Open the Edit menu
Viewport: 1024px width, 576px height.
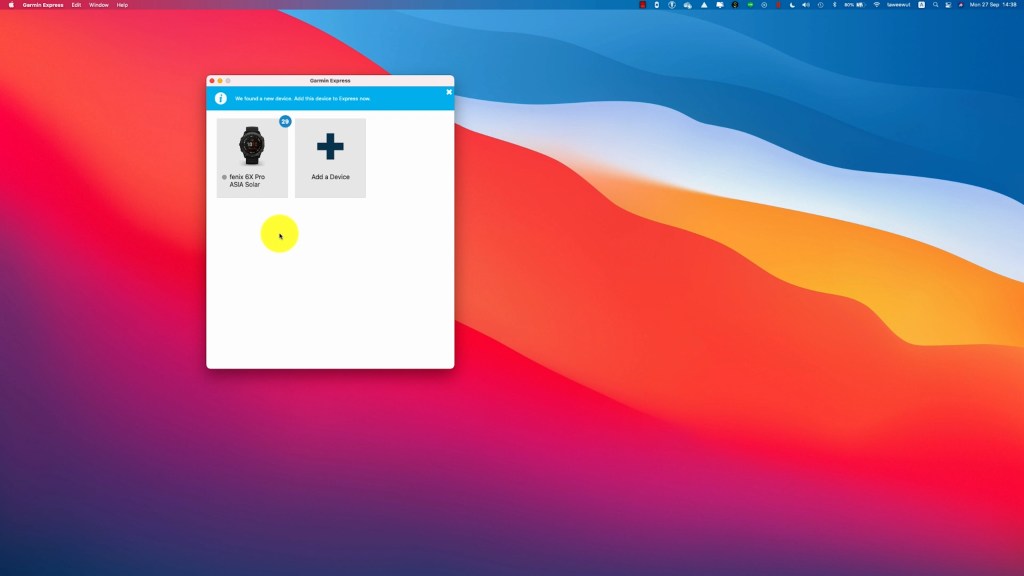(76, 5)
